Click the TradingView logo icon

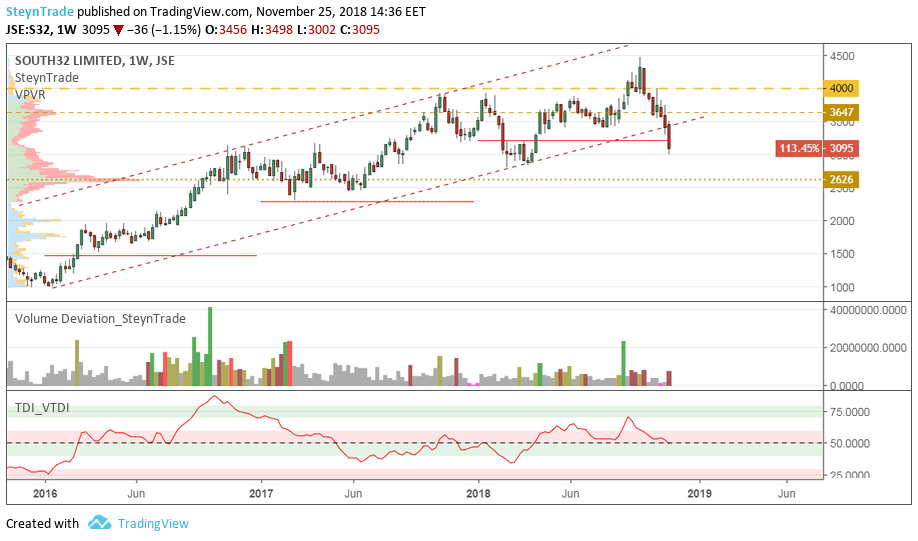(x=100, y=522)
